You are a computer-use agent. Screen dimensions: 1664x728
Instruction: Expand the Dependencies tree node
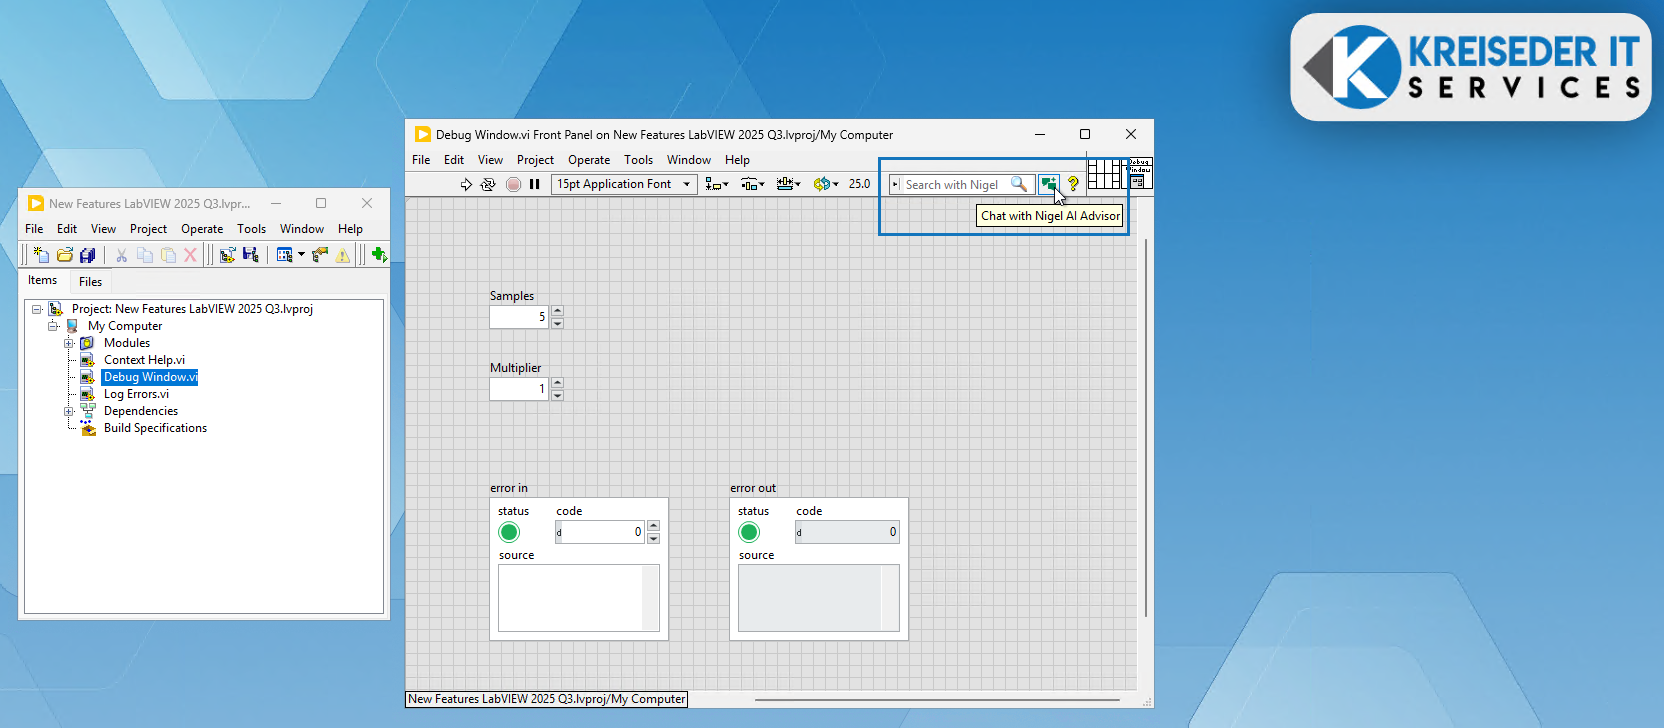coord(69,411)
